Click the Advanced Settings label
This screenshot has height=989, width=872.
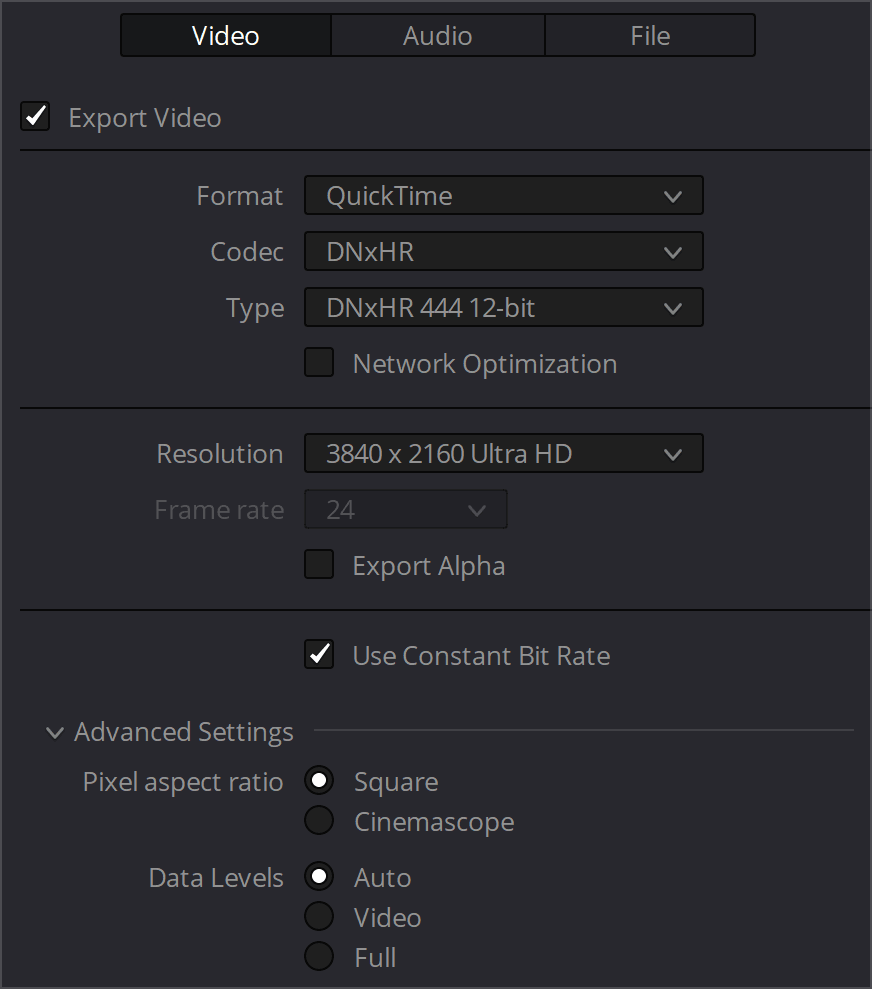click(183, 732)
